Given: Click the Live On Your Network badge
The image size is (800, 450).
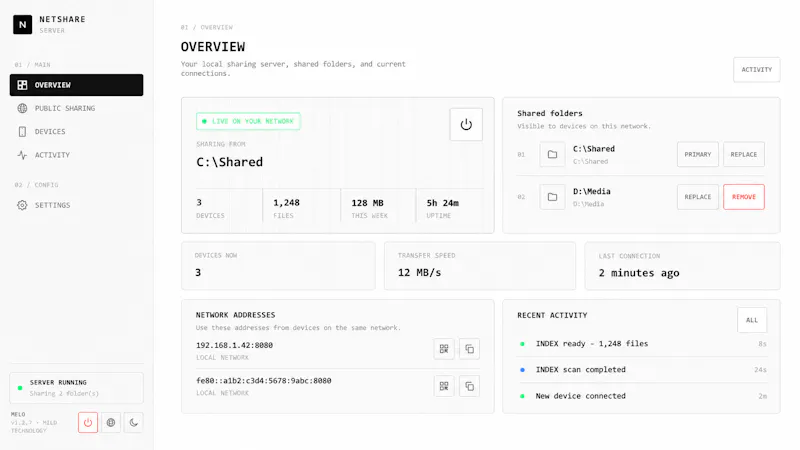Looking at the screenshot, I should [x=248, y=121].
